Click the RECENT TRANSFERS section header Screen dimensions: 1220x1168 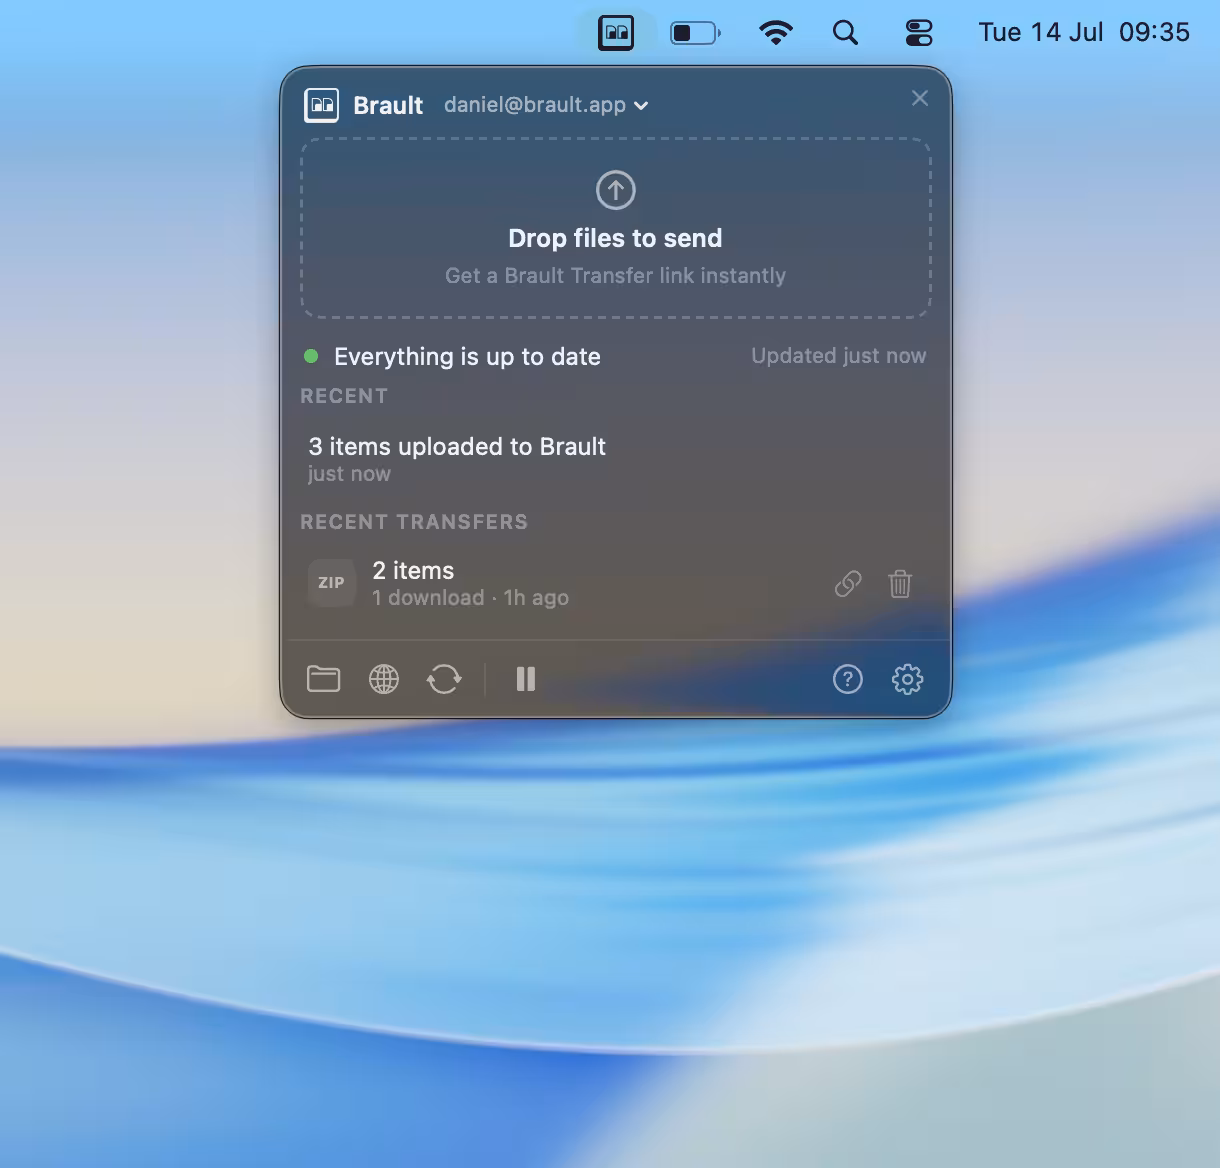coord(414,522)
